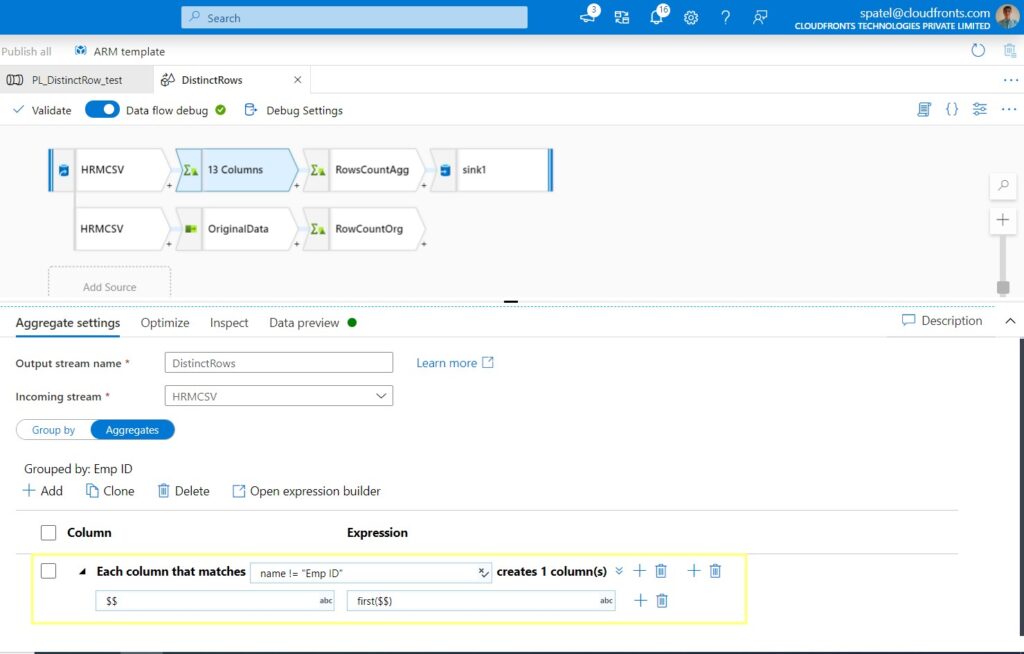Screen dimensions: 1024x654
Task: Open the code braces view icon
Action: [x=952, y=110]
